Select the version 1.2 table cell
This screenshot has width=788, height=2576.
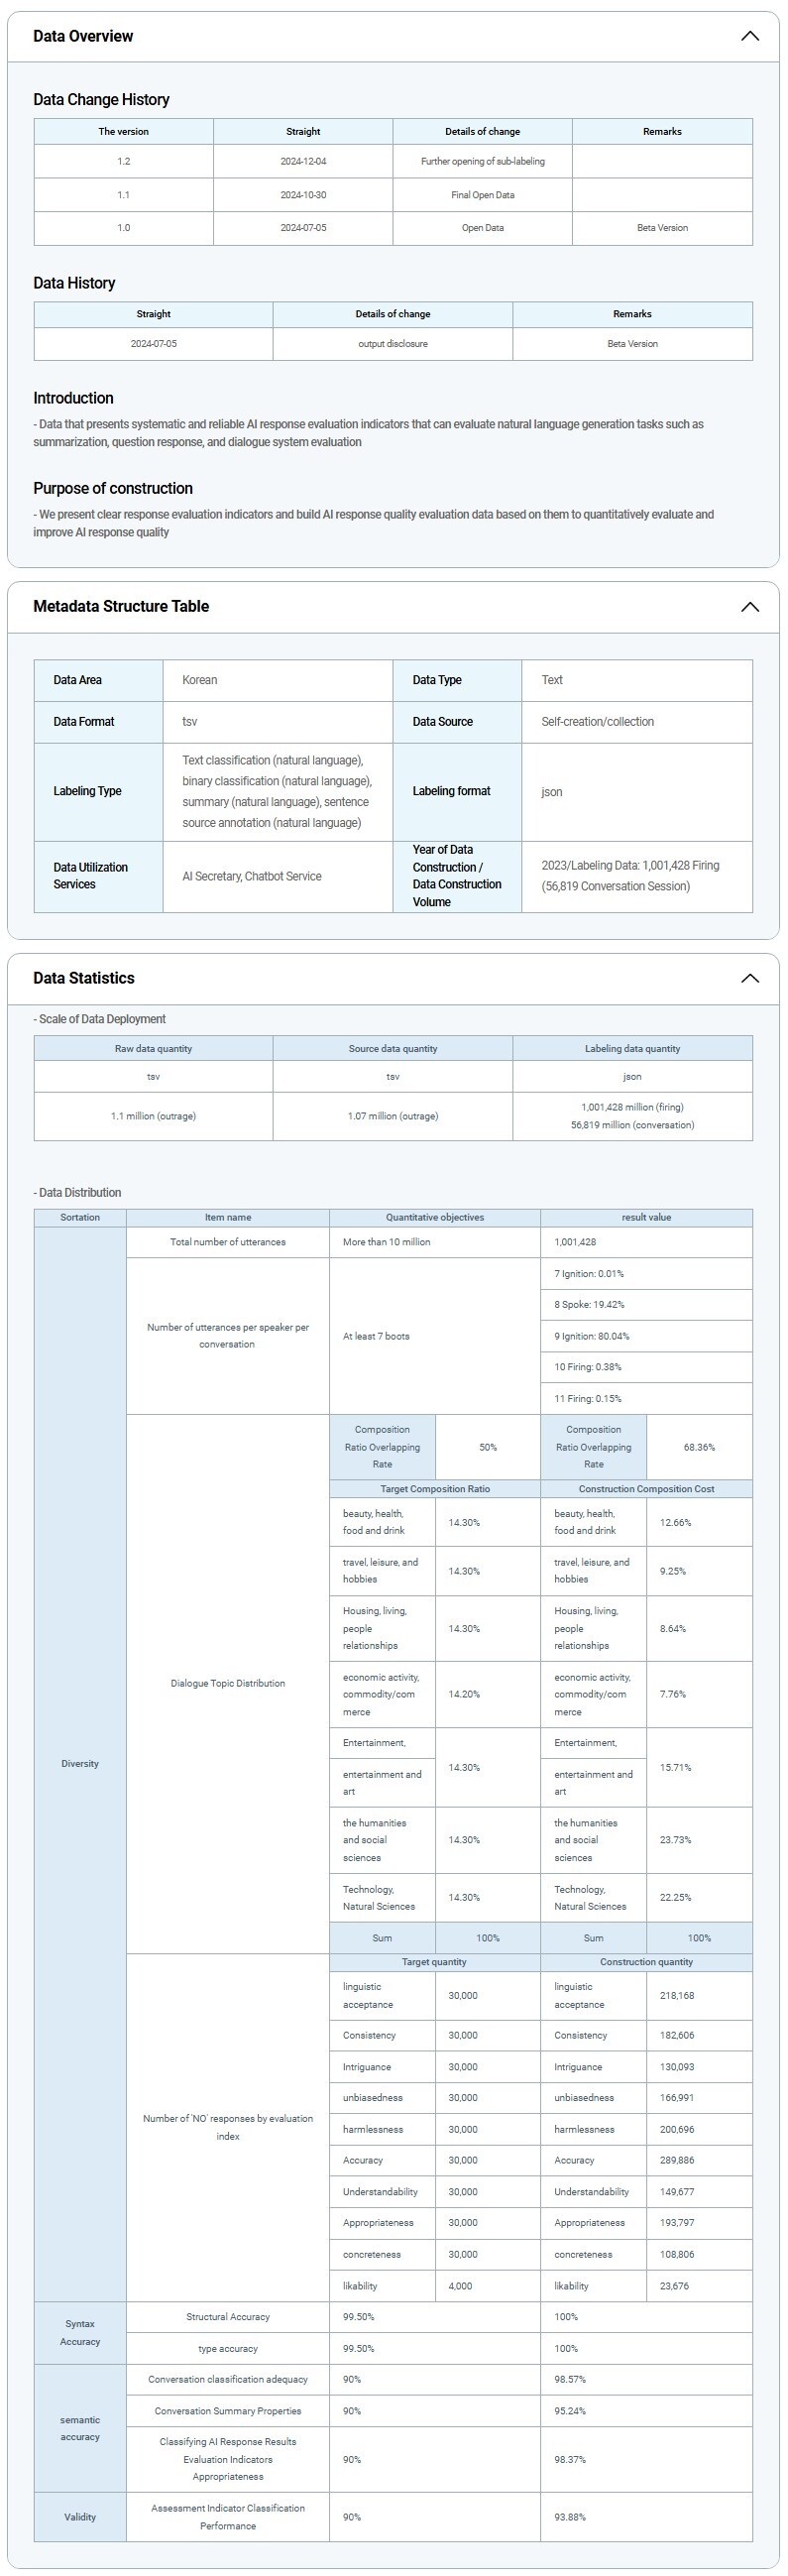click(123, 161)
